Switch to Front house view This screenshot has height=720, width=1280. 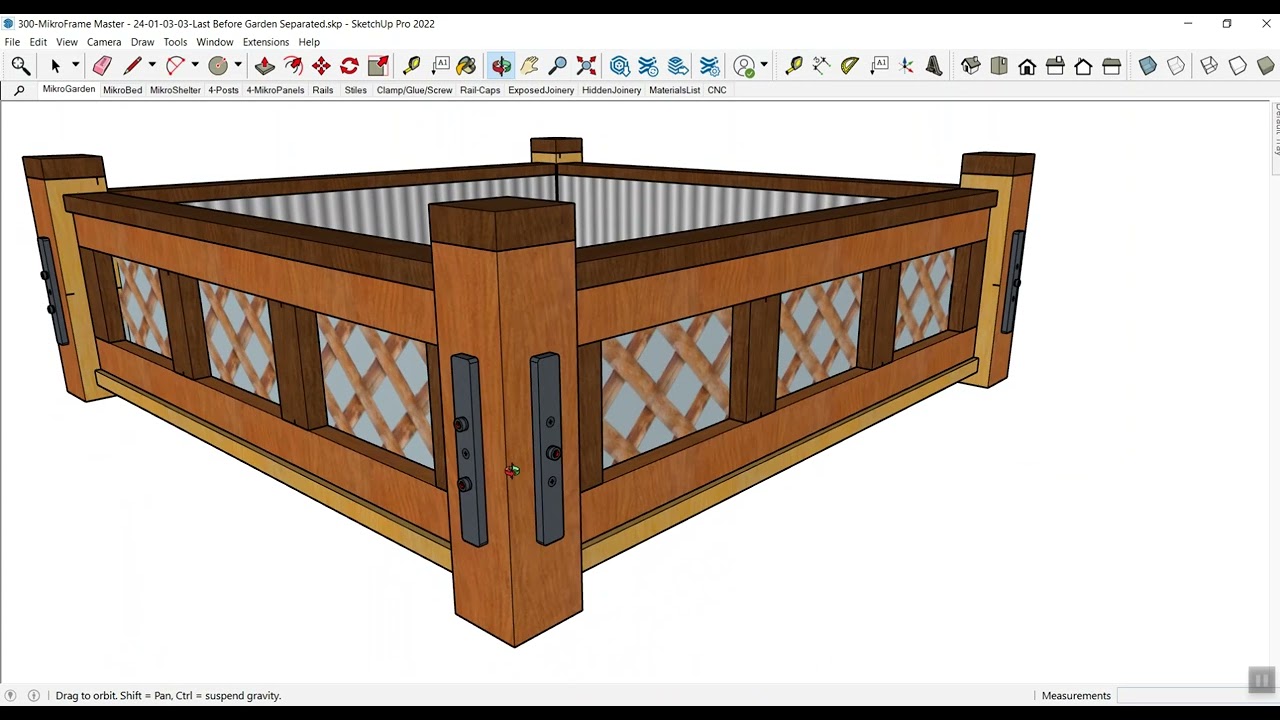1027,66
